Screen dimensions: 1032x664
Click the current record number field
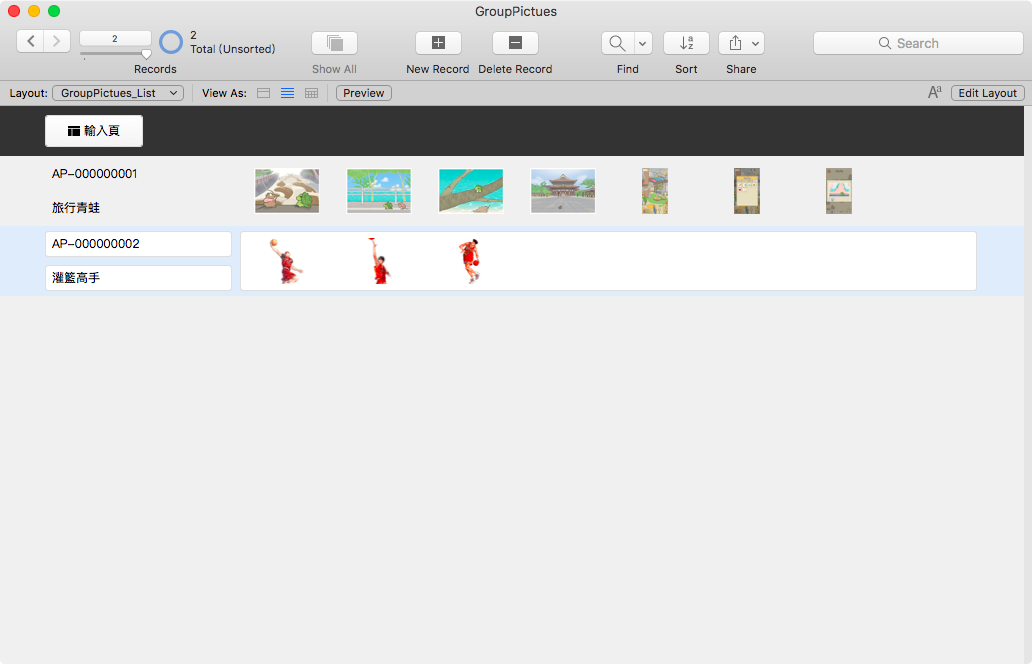click(115, 39)
